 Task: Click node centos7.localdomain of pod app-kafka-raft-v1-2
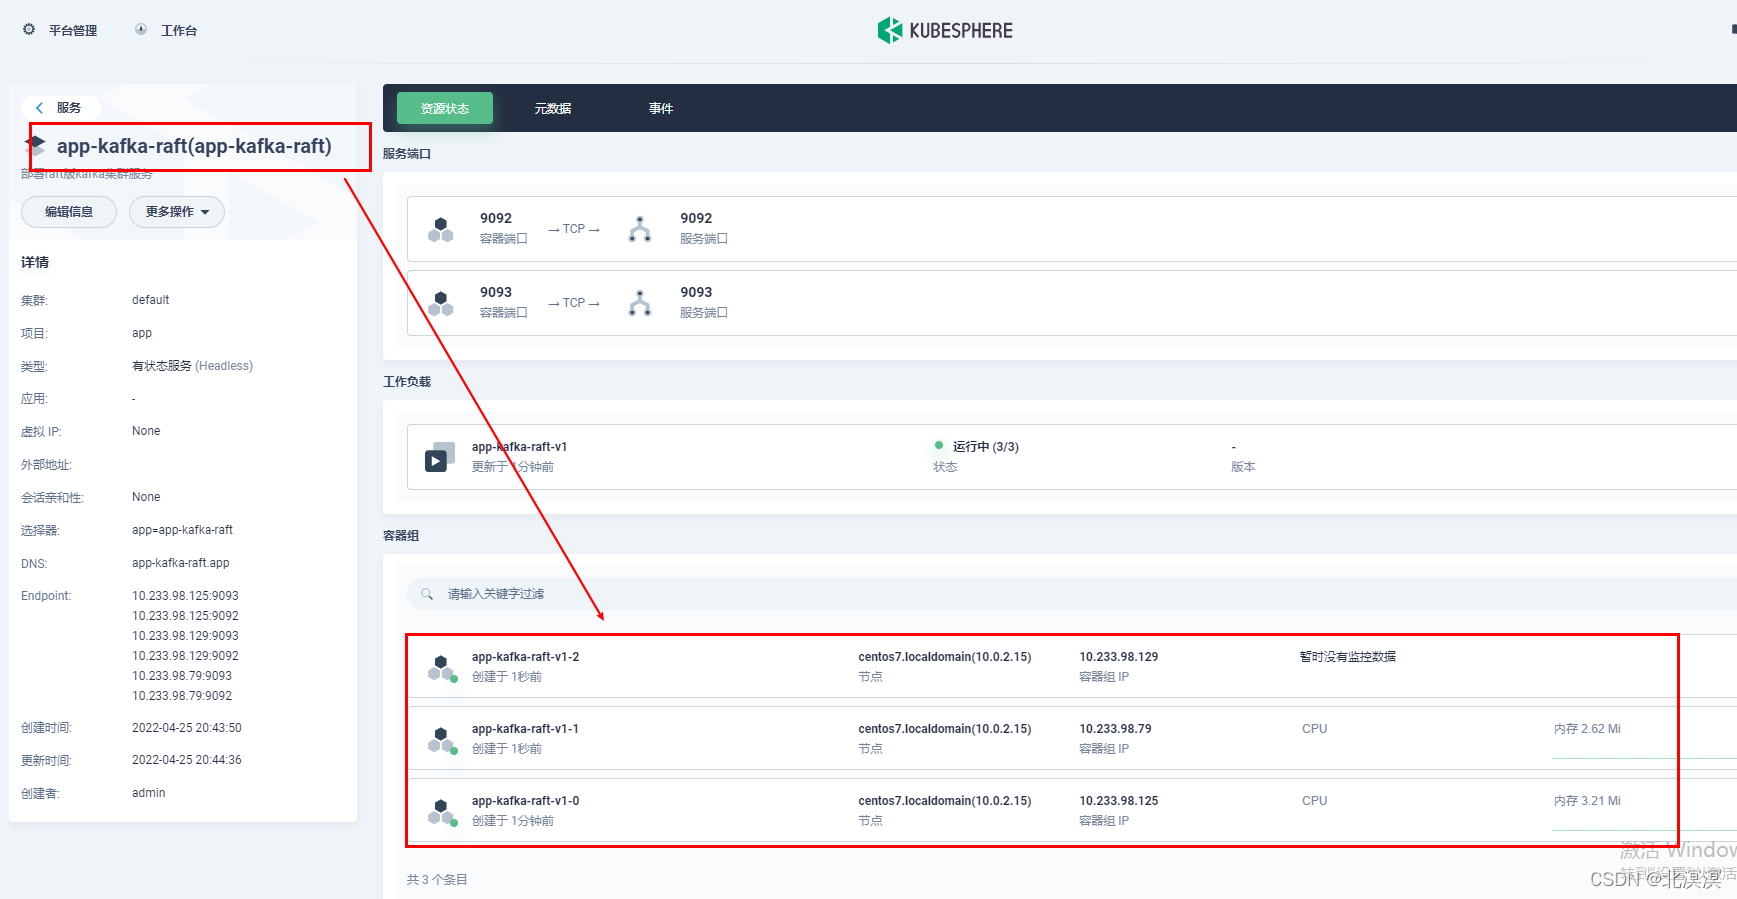[x=944, y=657]
